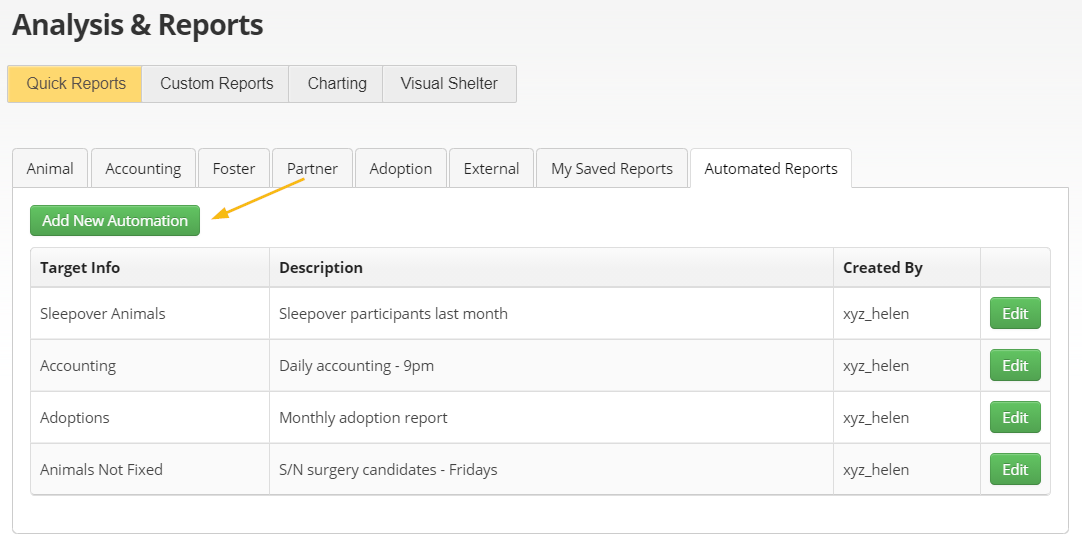Click the Created By column header
This screenshot has width=1082, height=550.
tap(883, 268)
